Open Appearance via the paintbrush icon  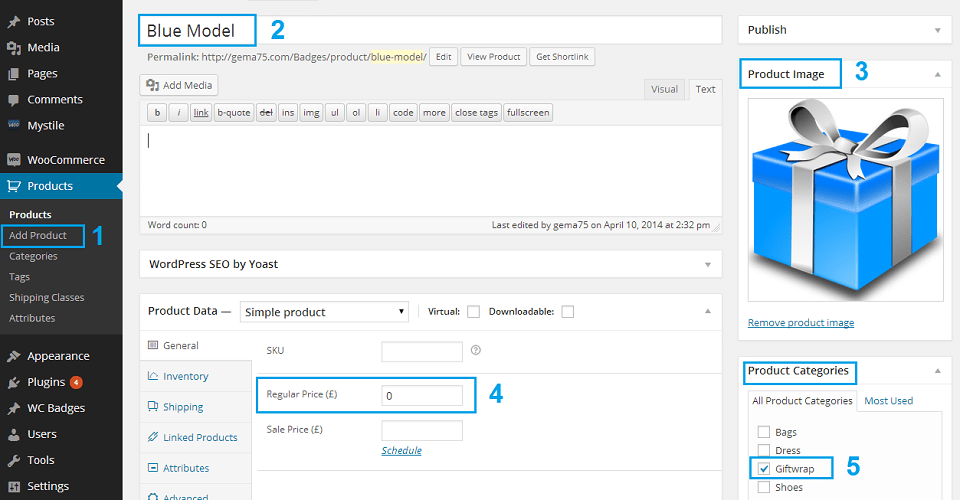[13, 356]
